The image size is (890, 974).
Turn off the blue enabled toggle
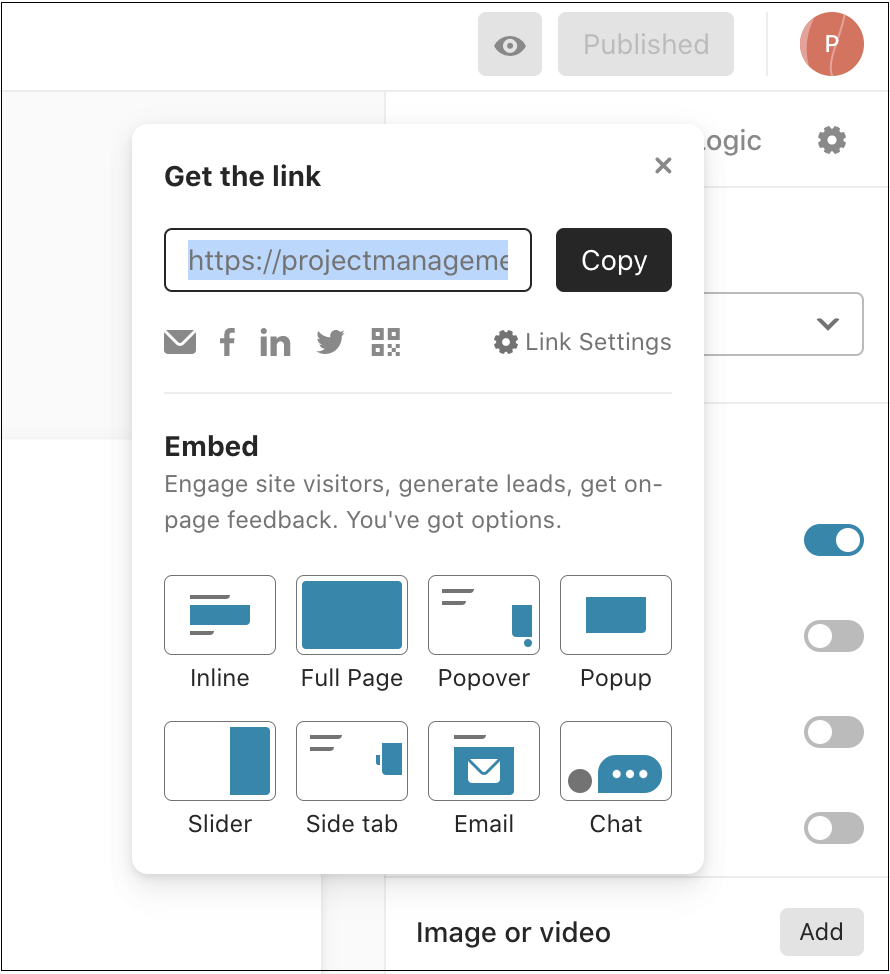pyautogui.click(x=833, y=540)
